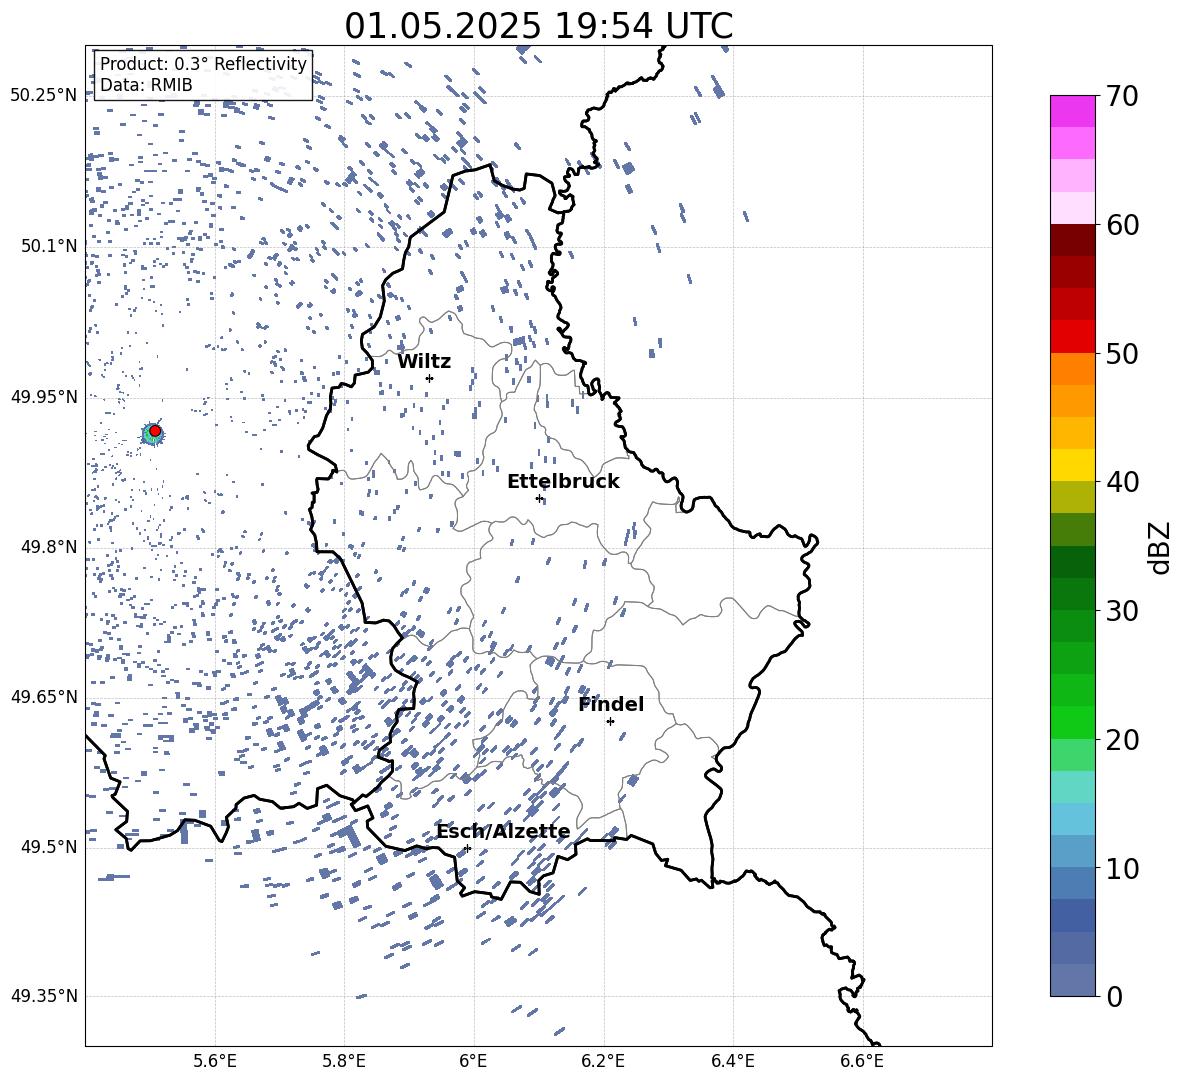The height and width of the screenshot is (1081, 1184).
Task: Click the colorbar tick label 40
Action: [1123, 482]
